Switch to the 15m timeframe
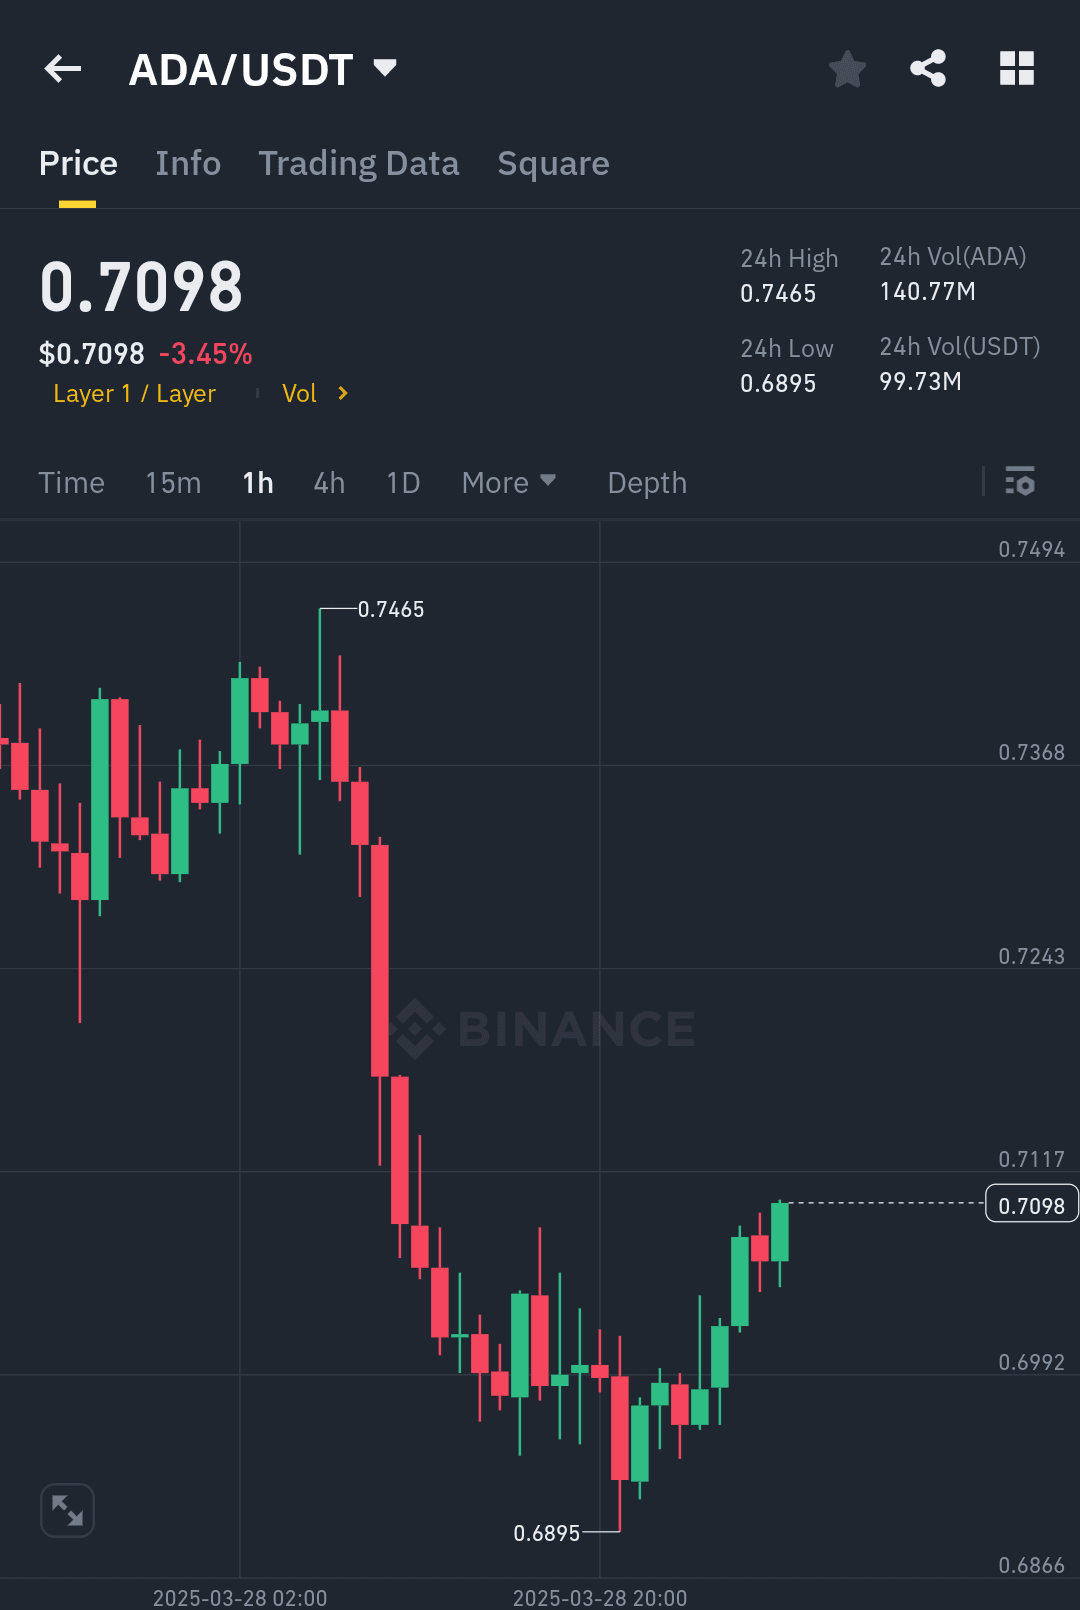Image resolution: width=1080 pixels, height=1610 pixels. (x=172, y=482)
